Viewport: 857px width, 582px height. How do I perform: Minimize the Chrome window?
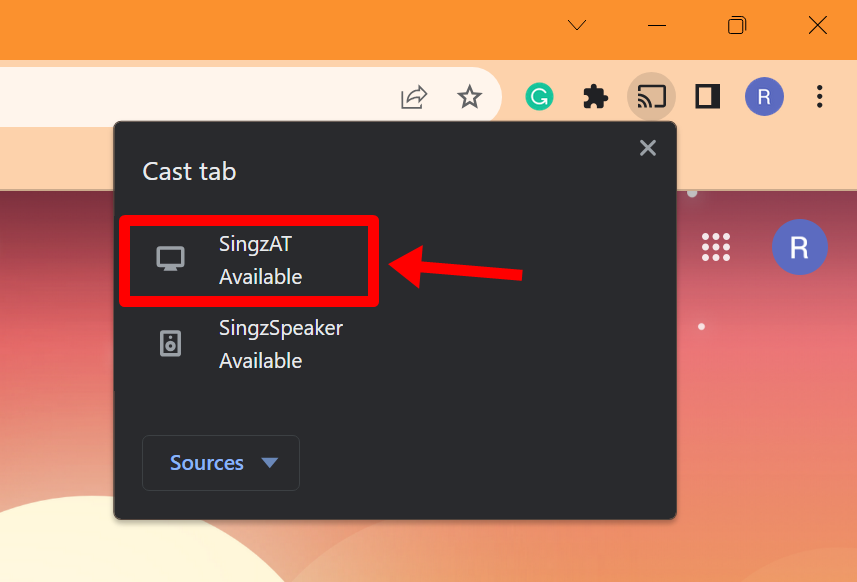(656, 25)
